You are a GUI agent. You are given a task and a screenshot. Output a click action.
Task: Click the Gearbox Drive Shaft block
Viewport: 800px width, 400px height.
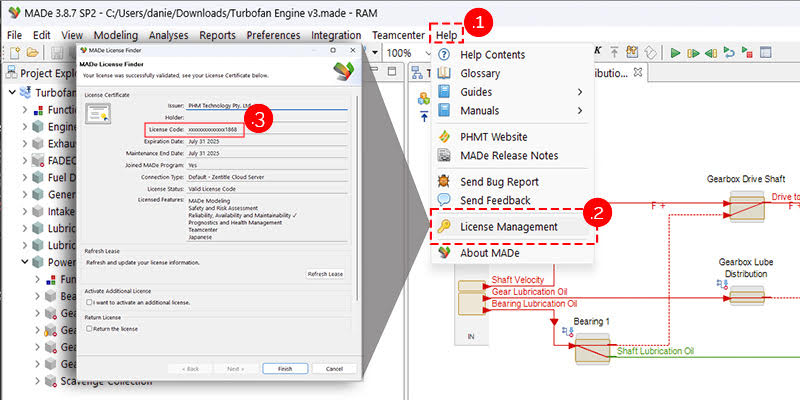coord(746,206)
